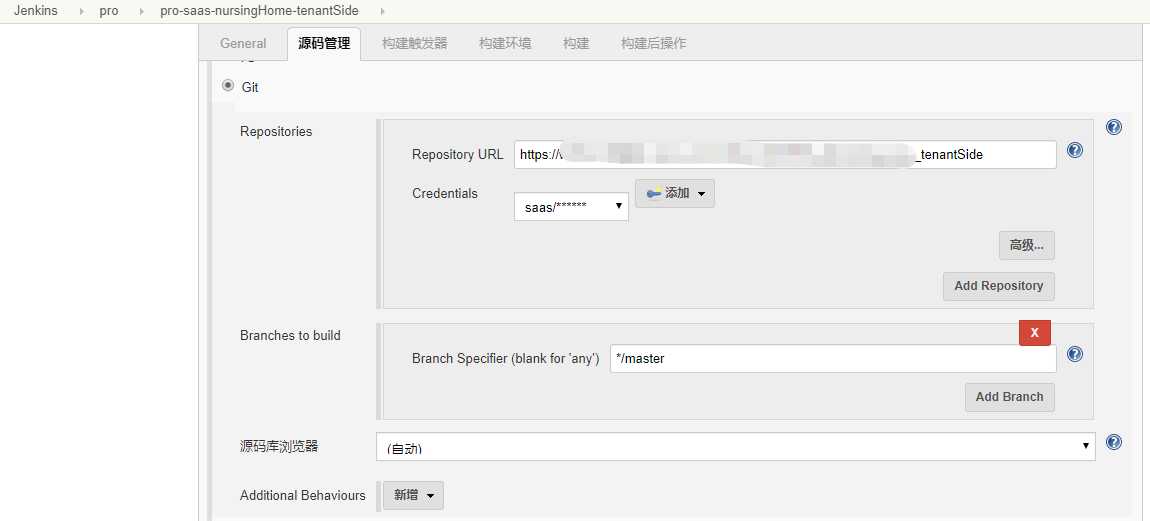Switch to the 构建触发器 tab
This screenshot has width=1150, height=521.
414,43
